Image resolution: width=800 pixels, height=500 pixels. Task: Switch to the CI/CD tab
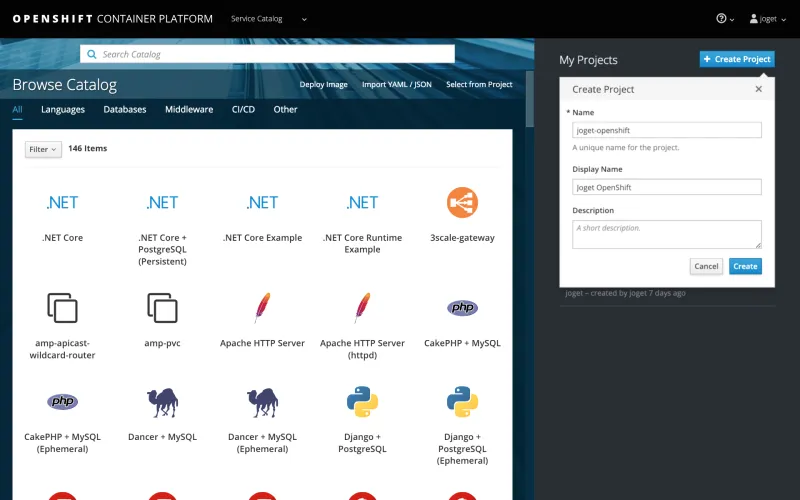pyautogui.click(x=243, y=110)
